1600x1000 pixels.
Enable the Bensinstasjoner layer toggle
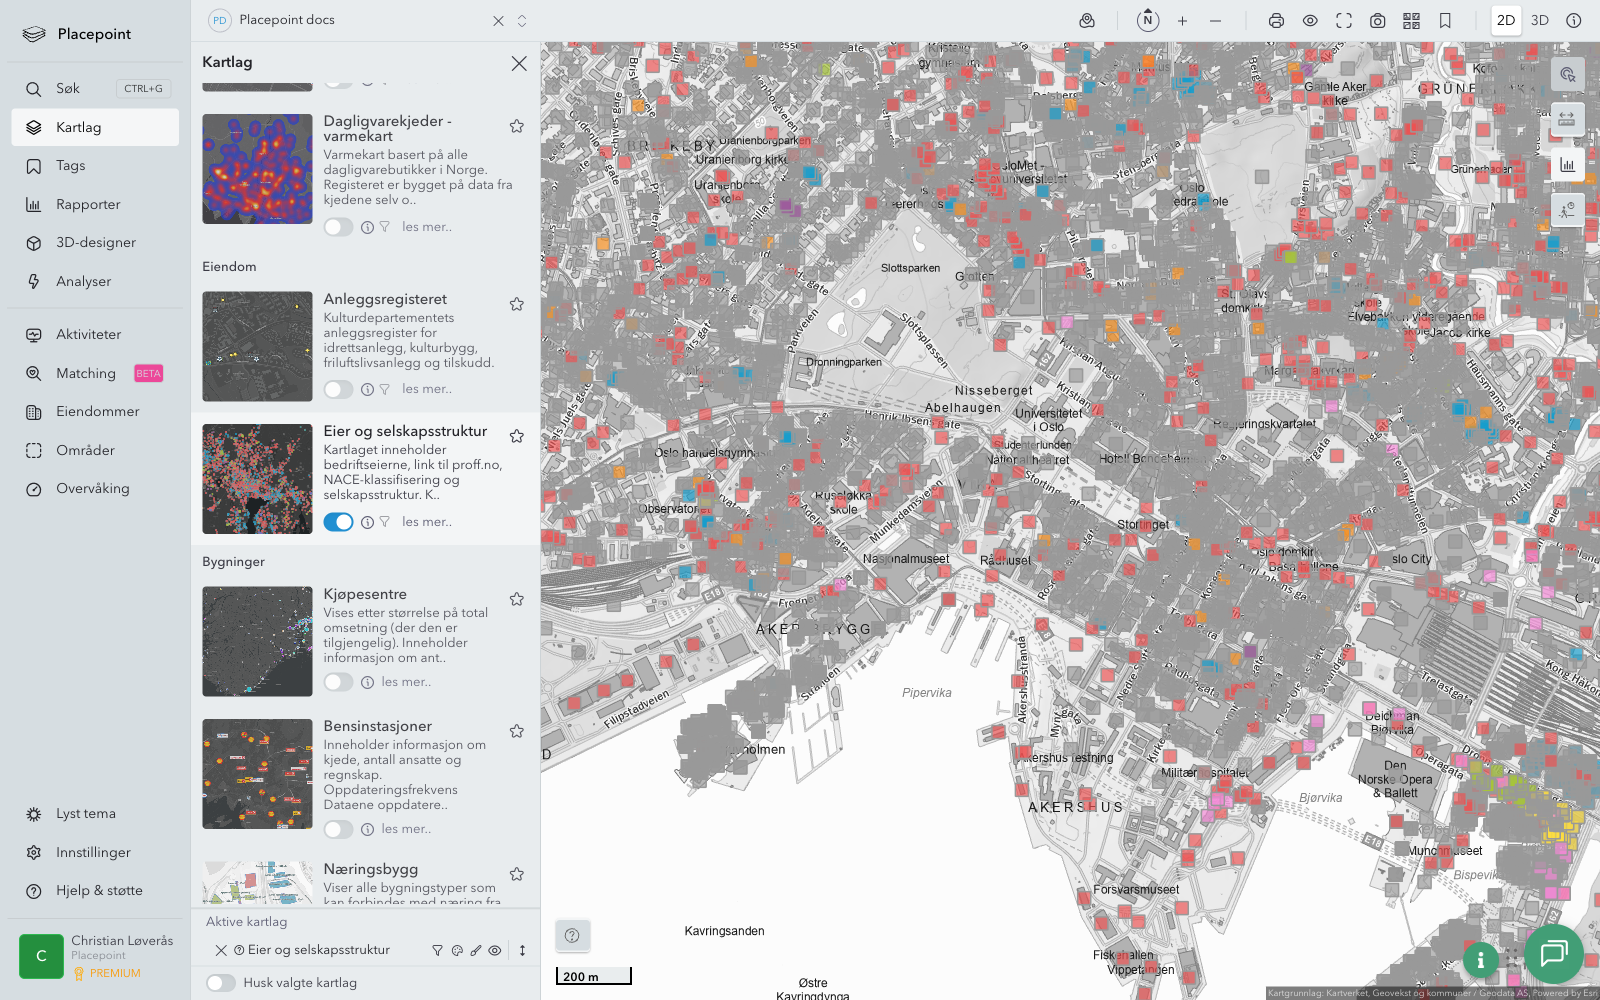338,829
